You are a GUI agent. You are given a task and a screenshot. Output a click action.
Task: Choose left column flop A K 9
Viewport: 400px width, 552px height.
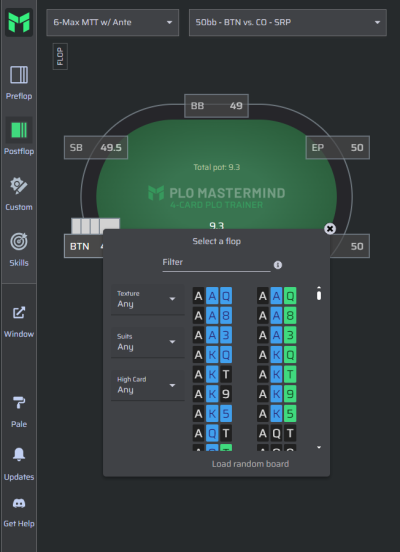[x=212, y=394]
